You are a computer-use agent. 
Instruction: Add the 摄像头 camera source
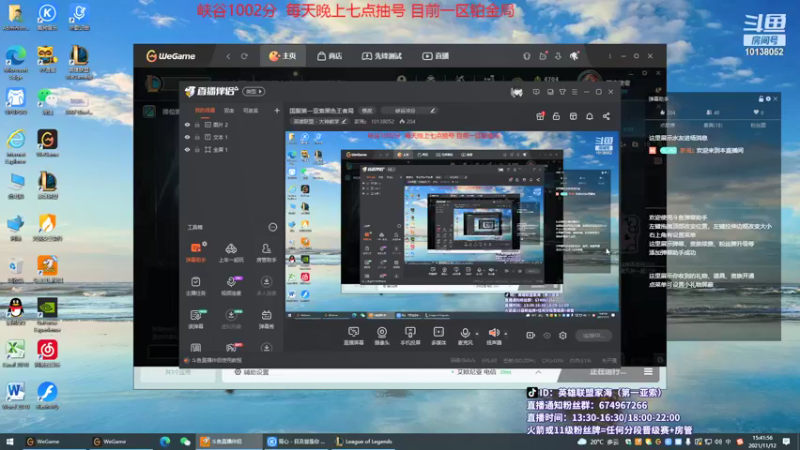tap(382, 336)
